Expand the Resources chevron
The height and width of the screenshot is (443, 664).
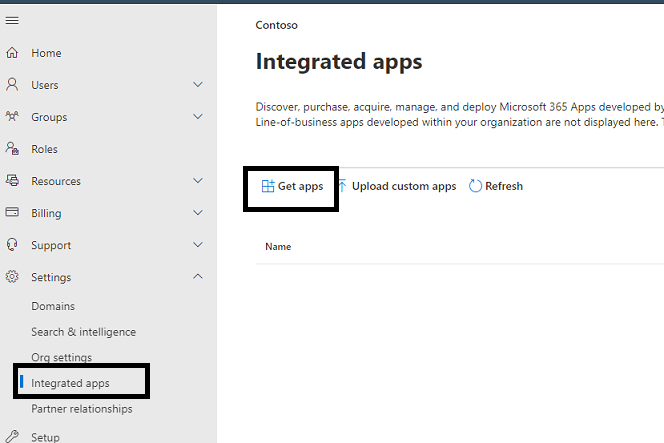coord(198,180)
